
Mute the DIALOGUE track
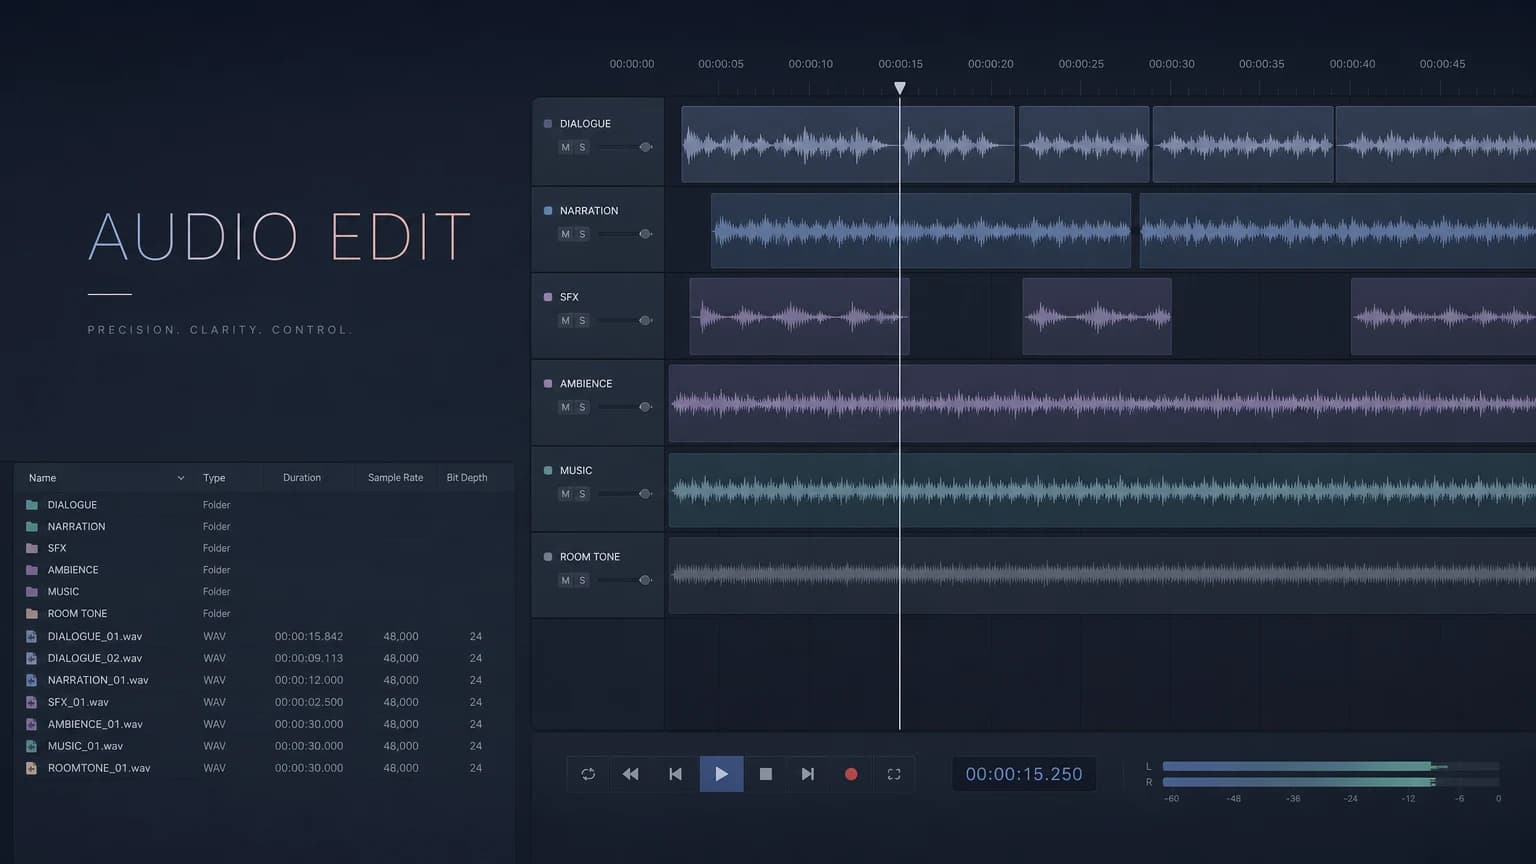pyautogui.click(x=566, y=147)
